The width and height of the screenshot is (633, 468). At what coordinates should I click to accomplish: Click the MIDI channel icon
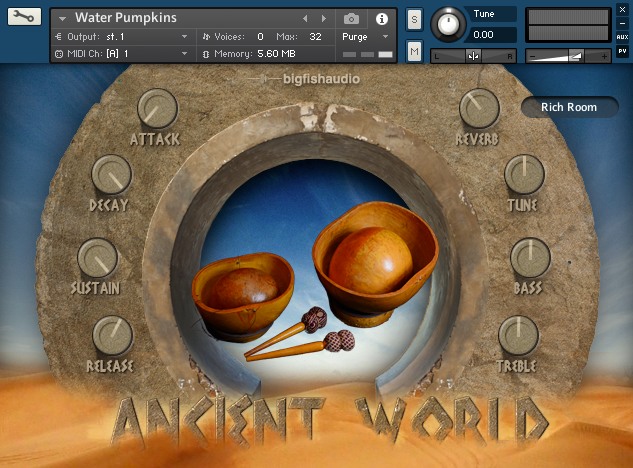pos(59,54)
